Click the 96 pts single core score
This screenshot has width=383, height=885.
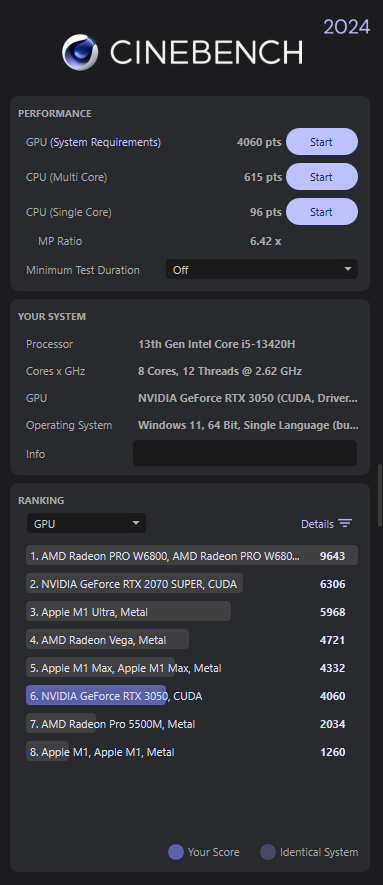(x=266, y=212)
